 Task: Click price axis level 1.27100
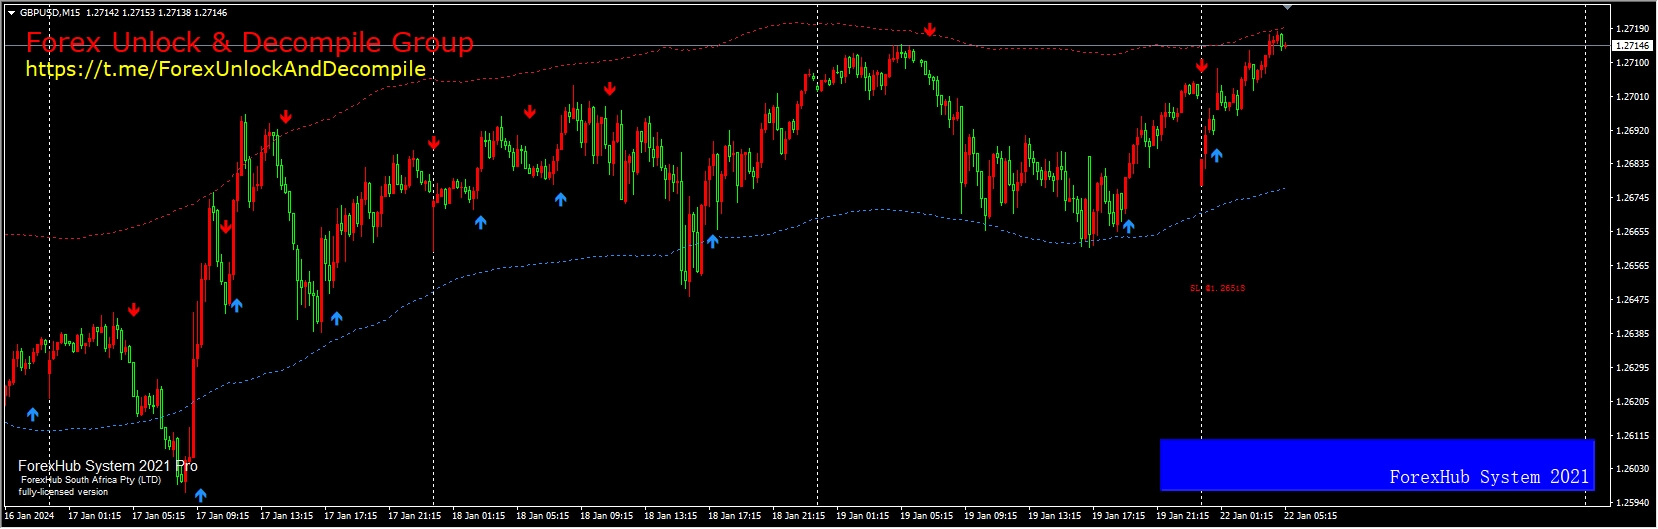click(x=1632, y=63)
